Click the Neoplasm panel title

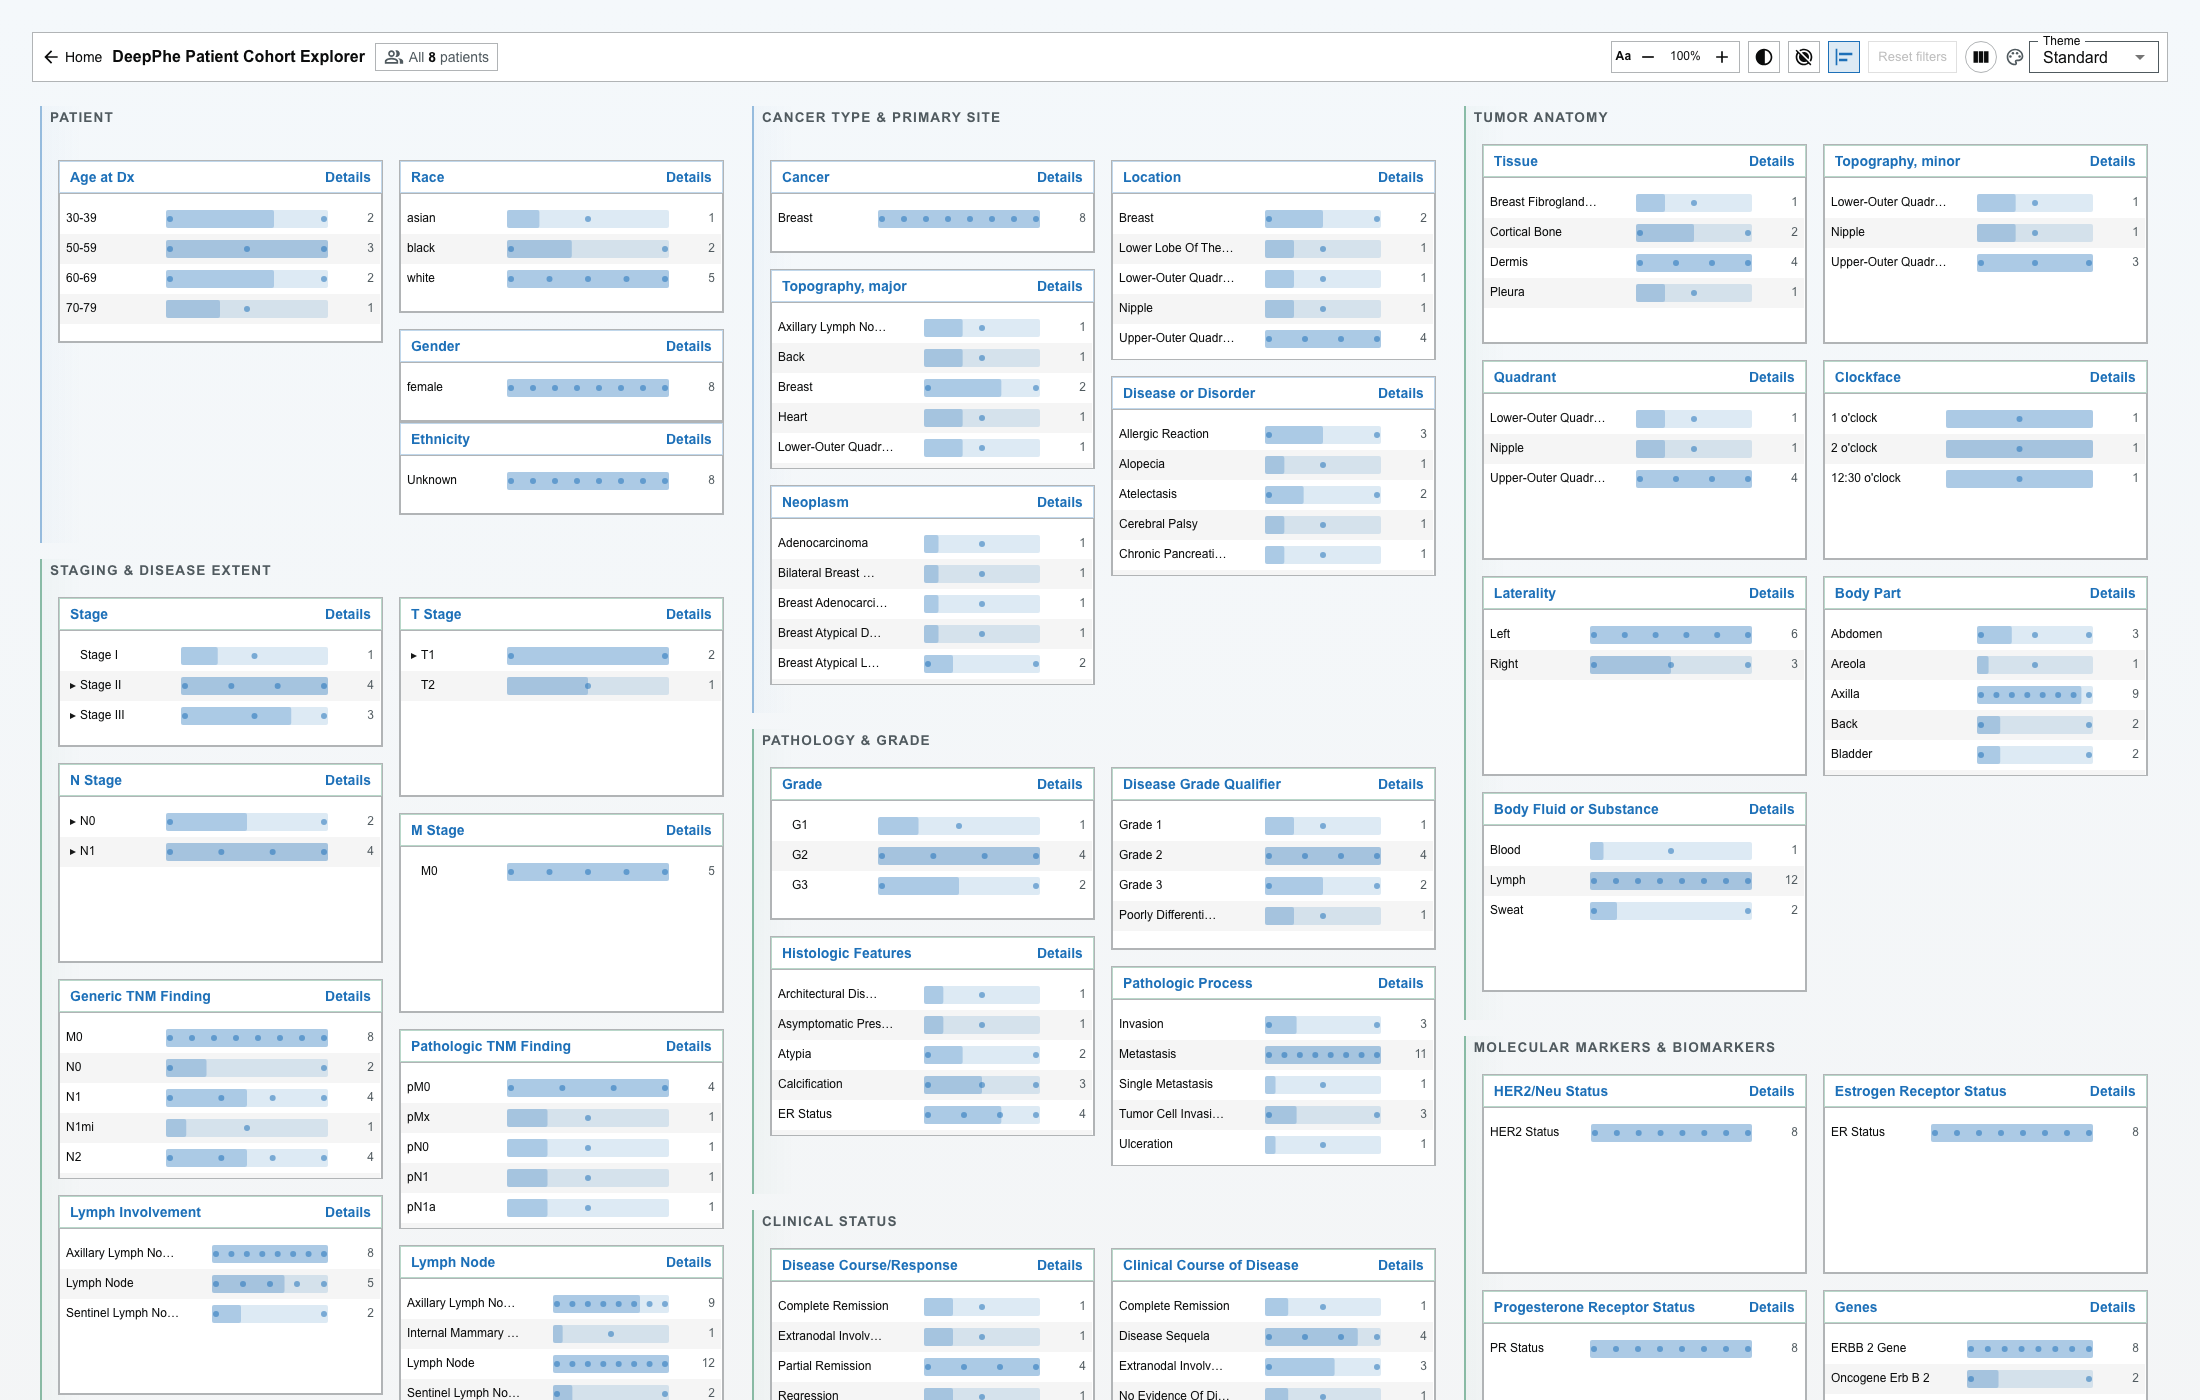[x=815, y=502]
